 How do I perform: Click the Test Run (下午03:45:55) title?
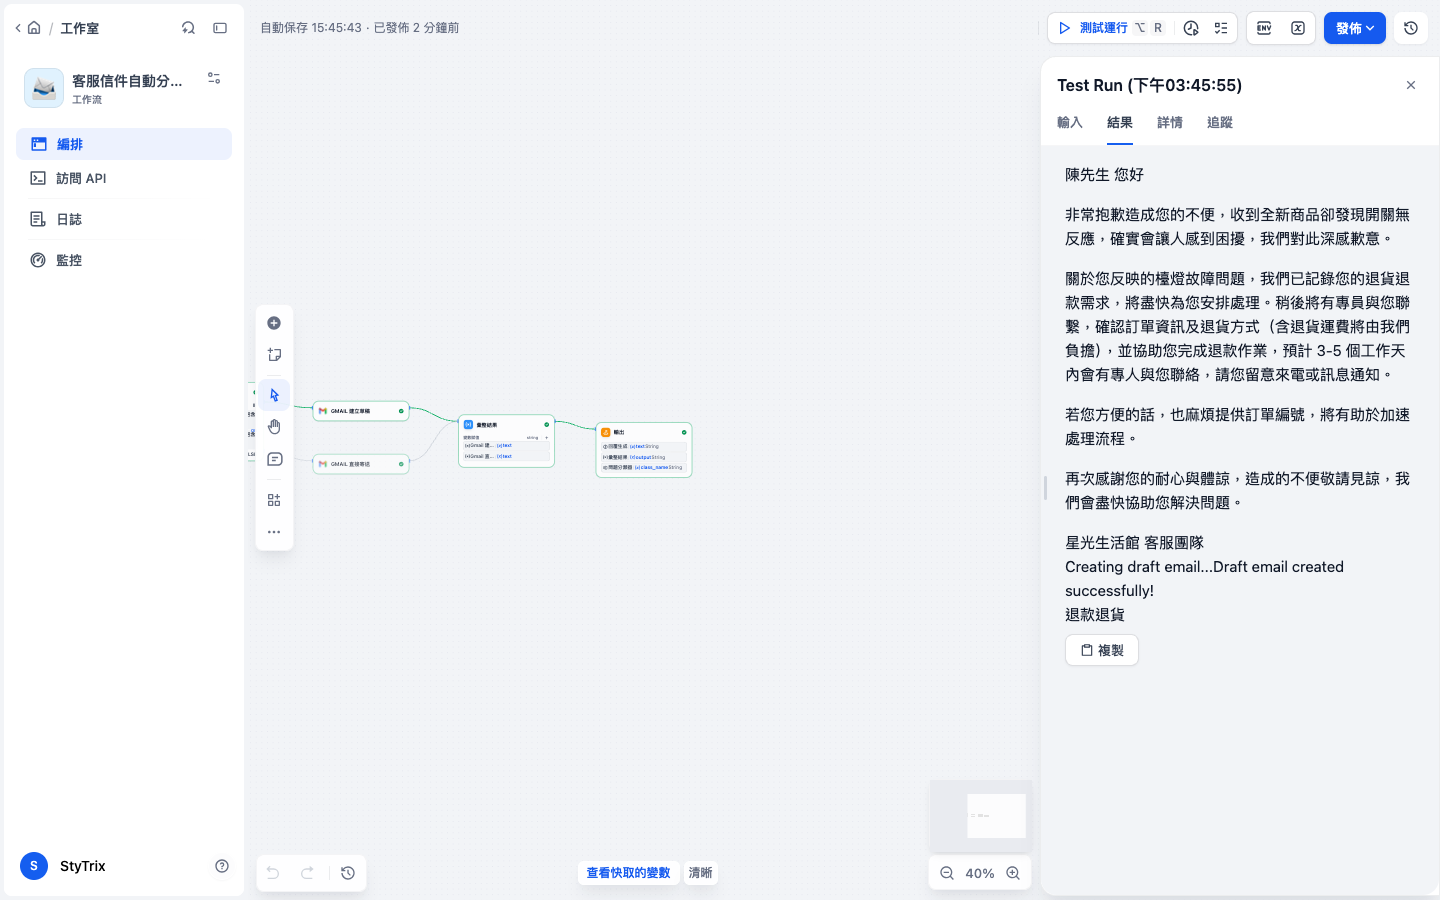[x=1150, y=85]
